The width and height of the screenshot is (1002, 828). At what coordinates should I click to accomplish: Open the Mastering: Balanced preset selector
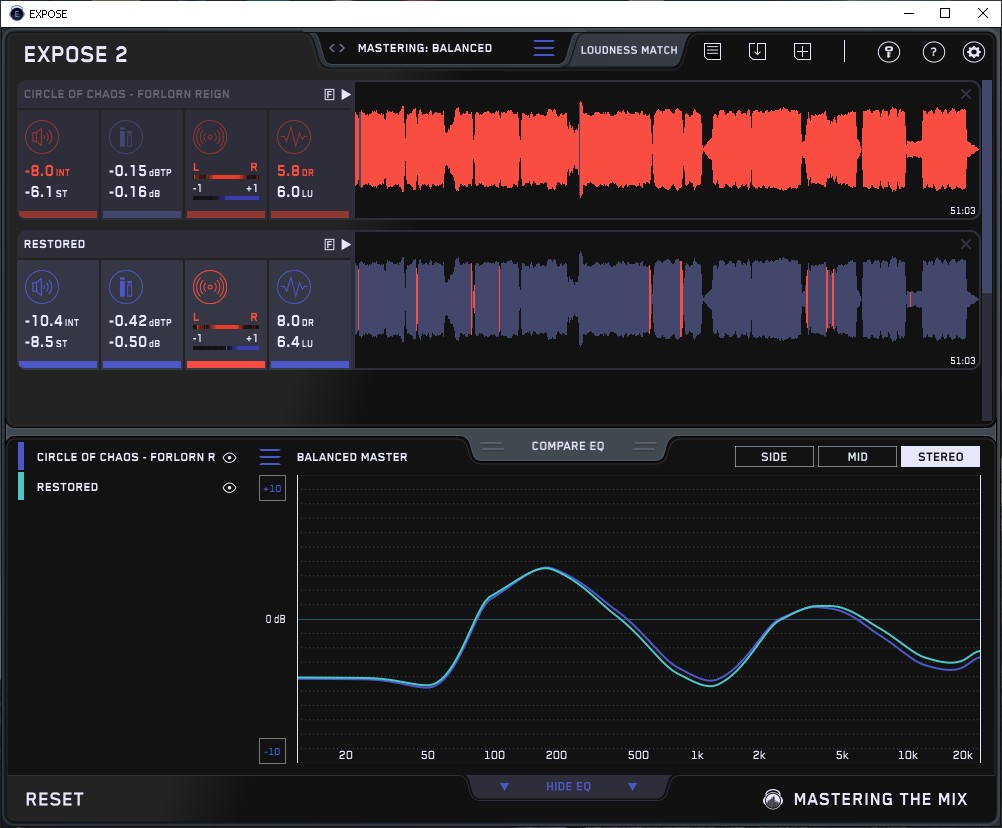click(x=425, y=48)
